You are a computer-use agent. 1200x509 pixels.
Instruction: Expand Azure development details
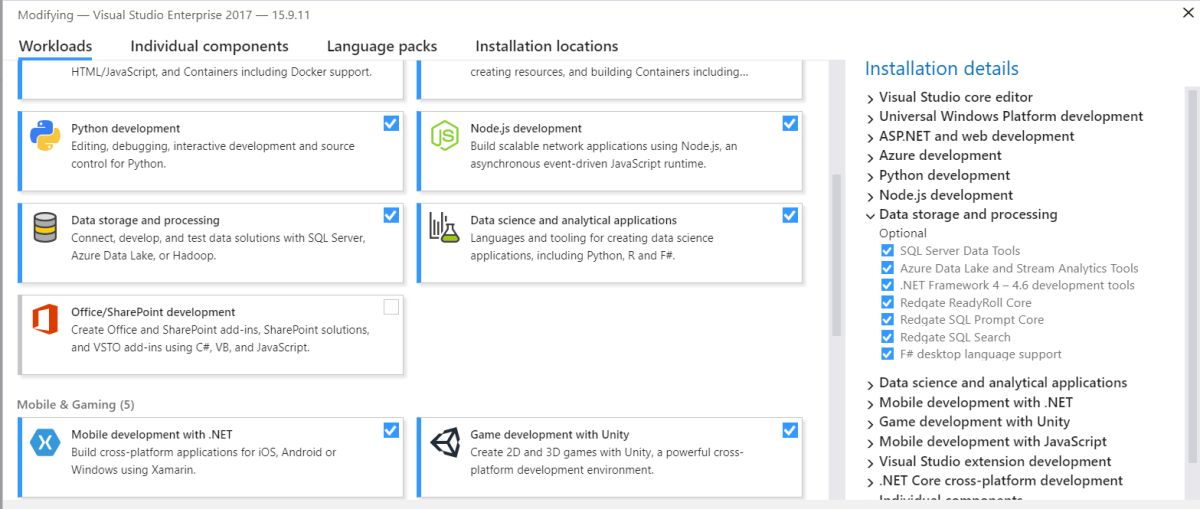pos(870,156)
